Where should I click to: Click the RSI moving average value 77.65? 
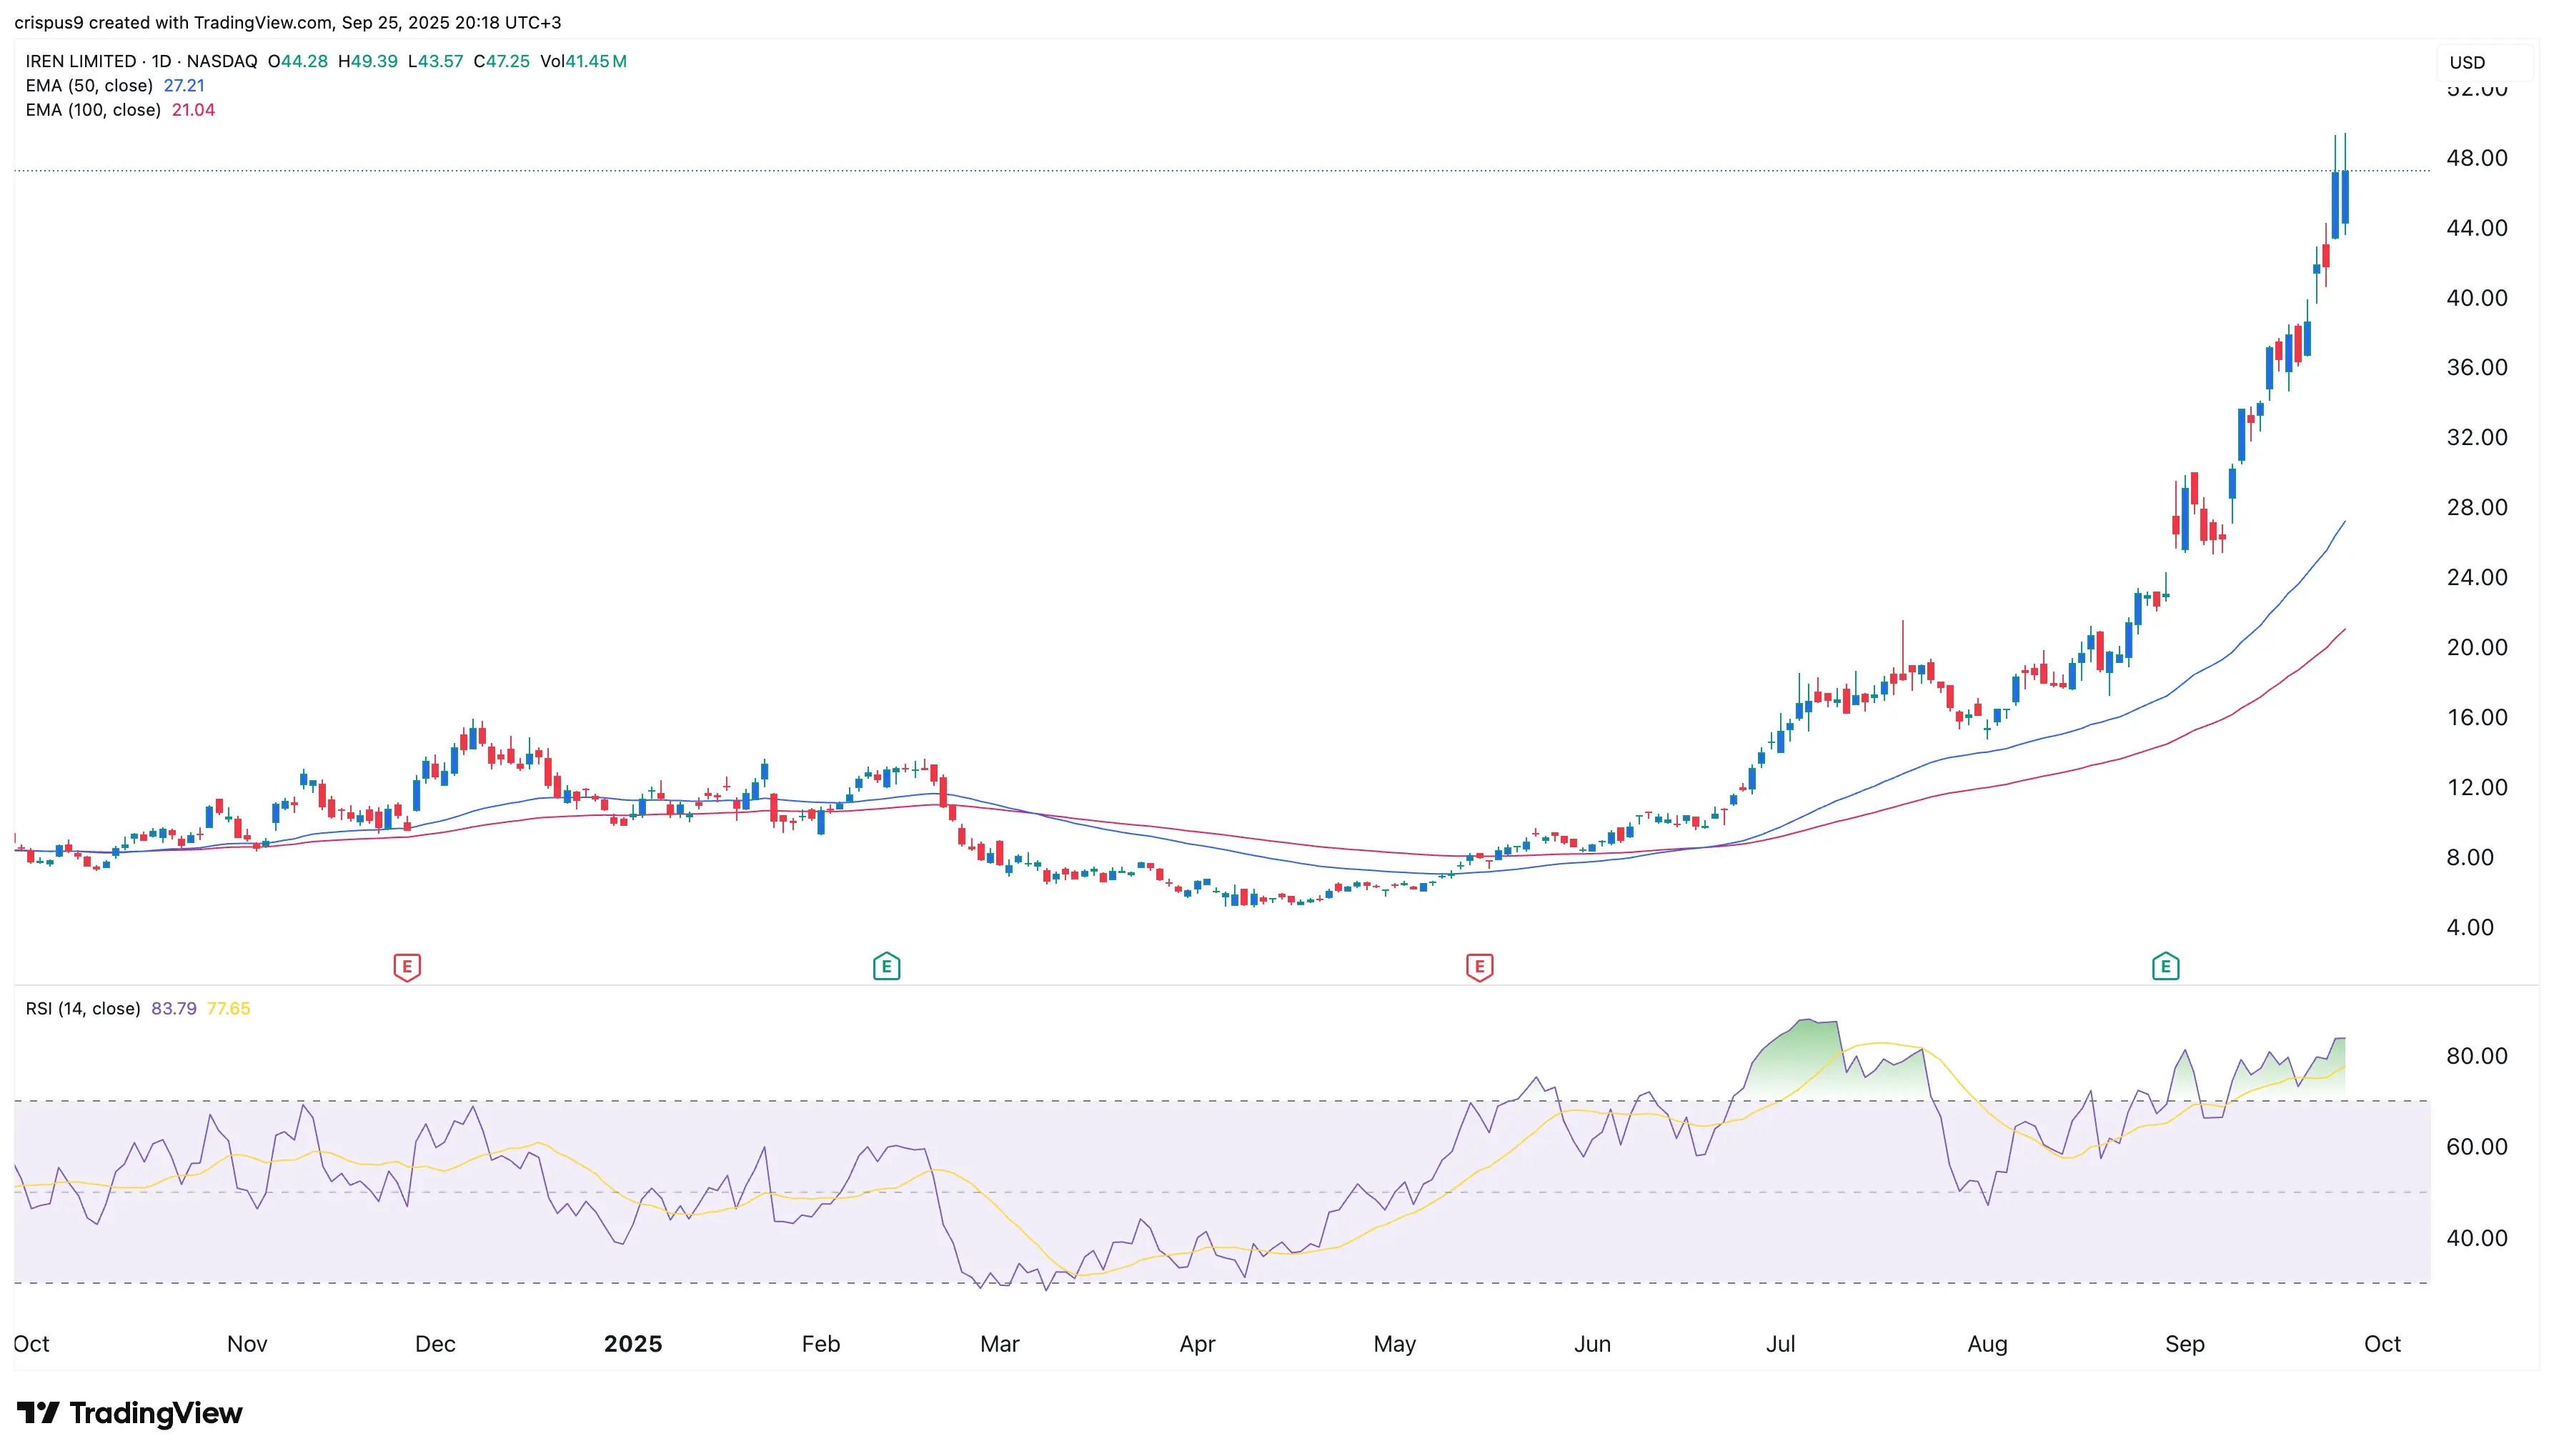[229, 1009]
